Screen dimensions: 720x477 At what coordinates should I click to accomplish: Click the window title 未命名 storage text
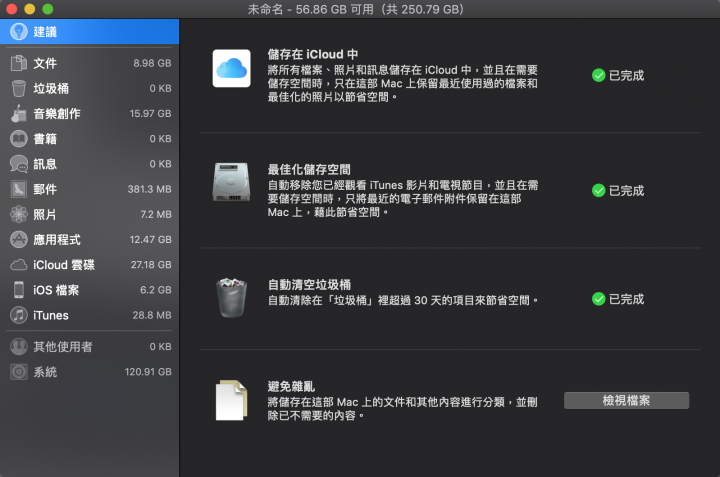pyautogui.click(x=356, y=9)
